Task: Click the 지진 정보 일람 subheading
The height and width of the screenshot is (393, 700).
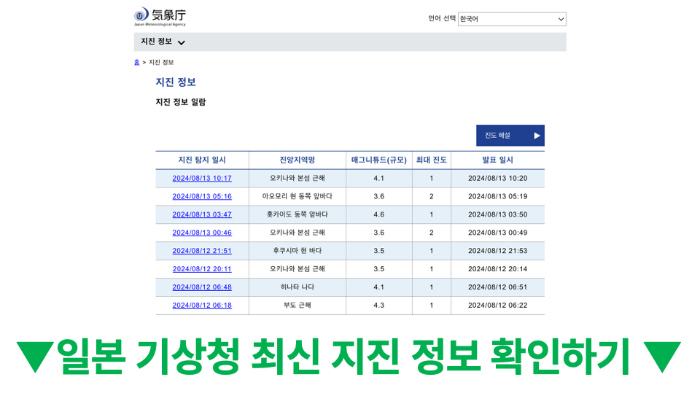Action: tap(181, 102)
